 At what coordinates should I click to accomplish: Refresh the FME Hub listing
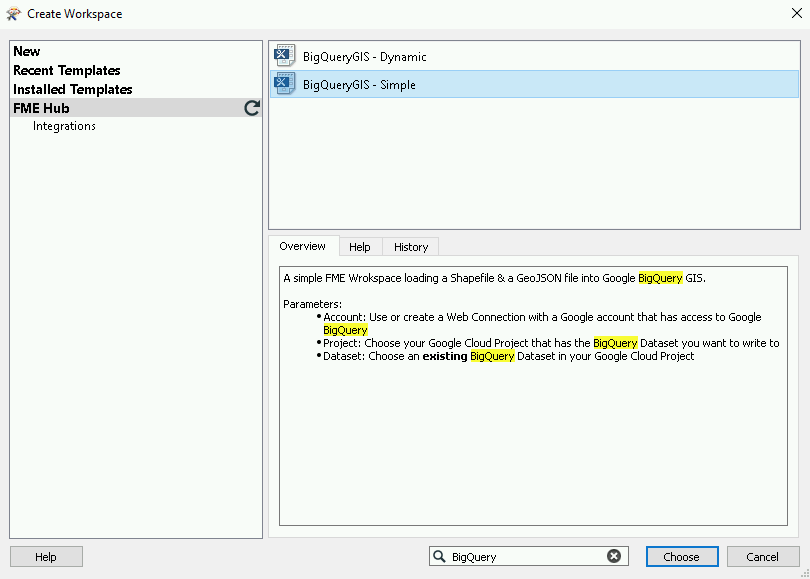tap(252, 108)
